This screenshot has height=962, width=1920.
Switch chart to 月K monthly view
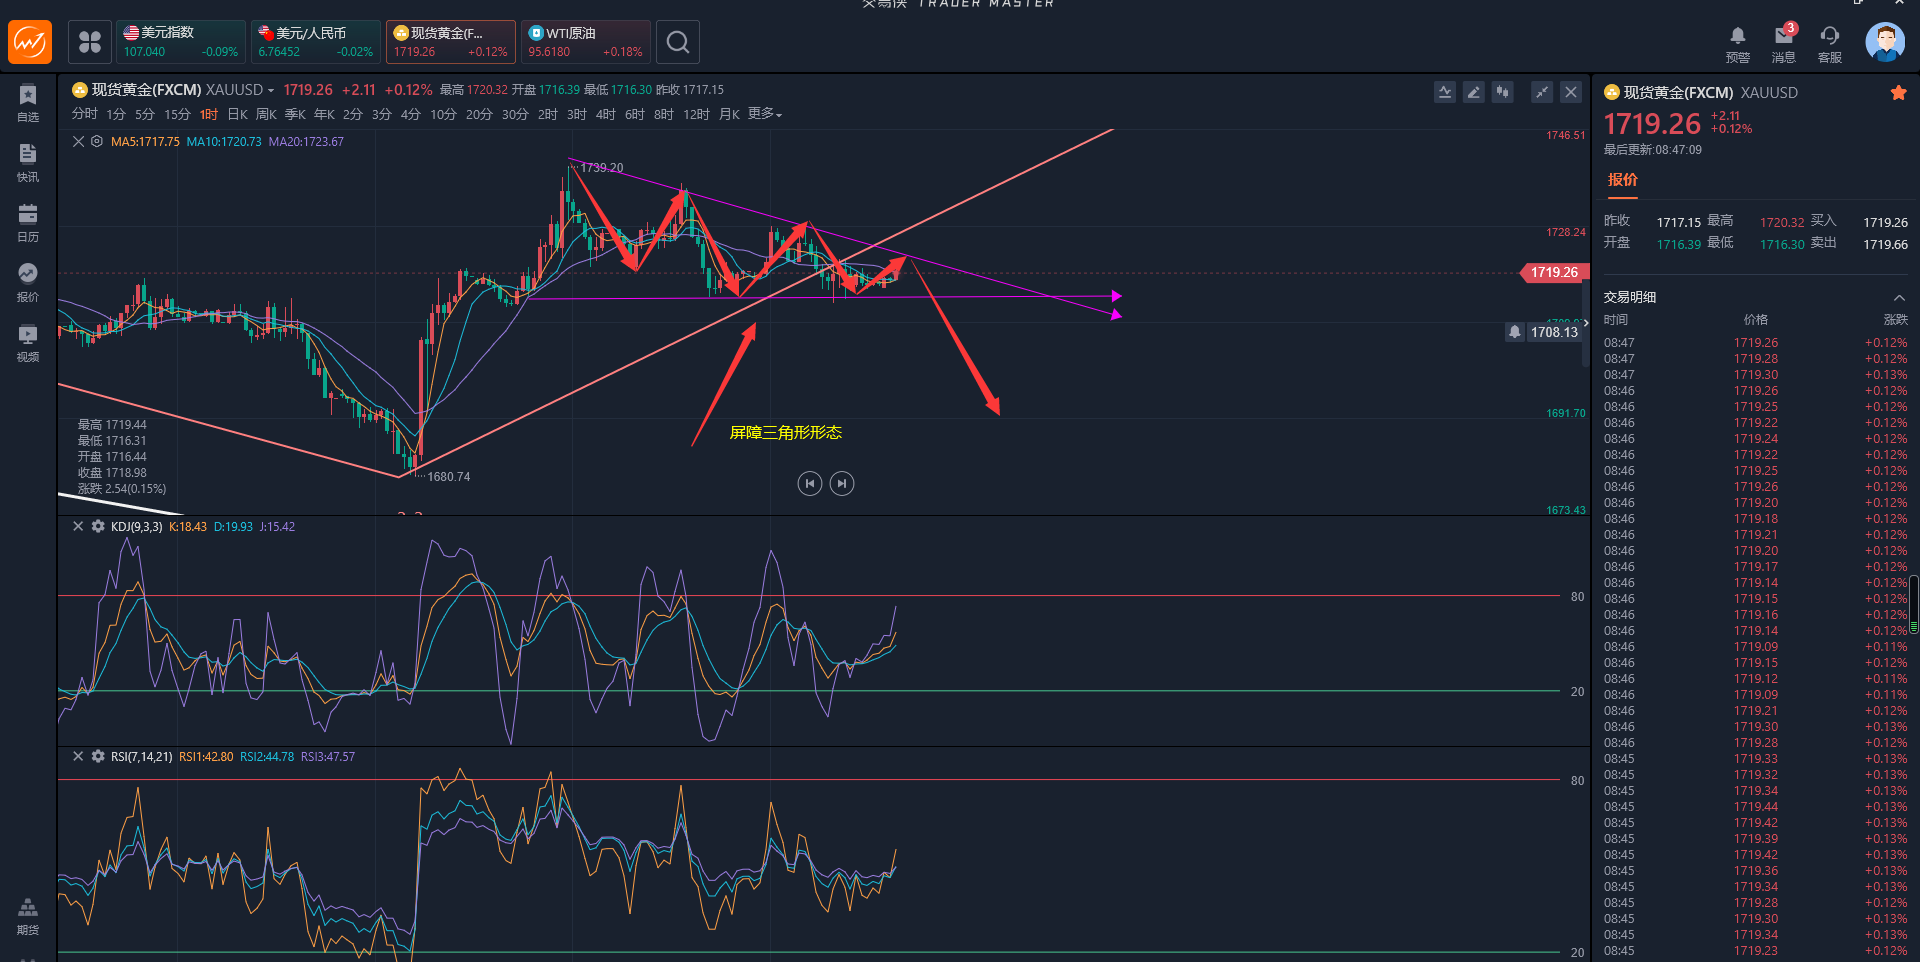[729, 114]
